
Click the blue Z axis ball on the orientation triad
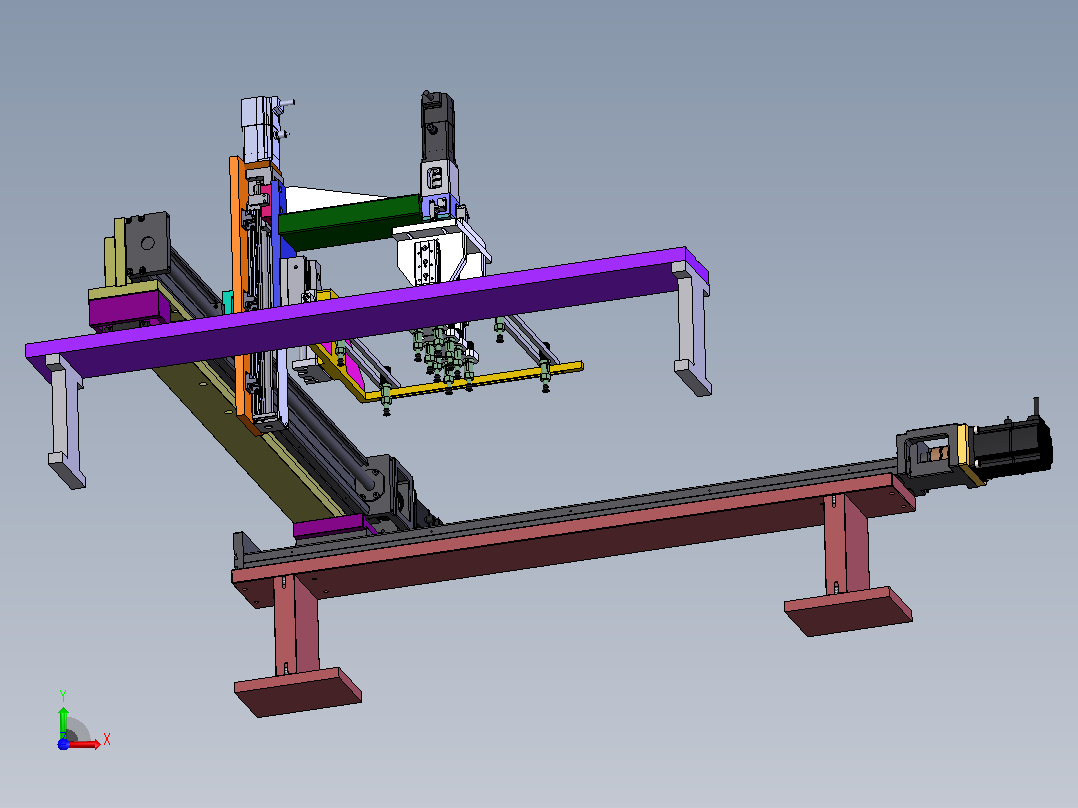(x=63, y=744)
